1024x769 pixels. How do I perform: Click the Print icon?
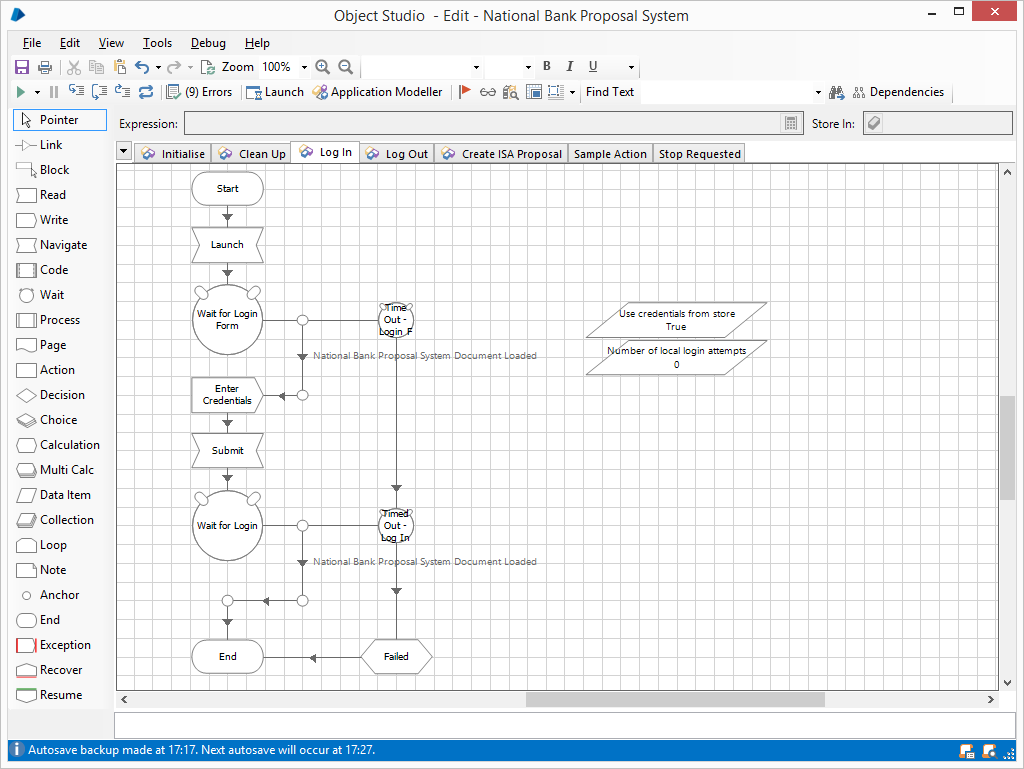click(x=45, y=67)
